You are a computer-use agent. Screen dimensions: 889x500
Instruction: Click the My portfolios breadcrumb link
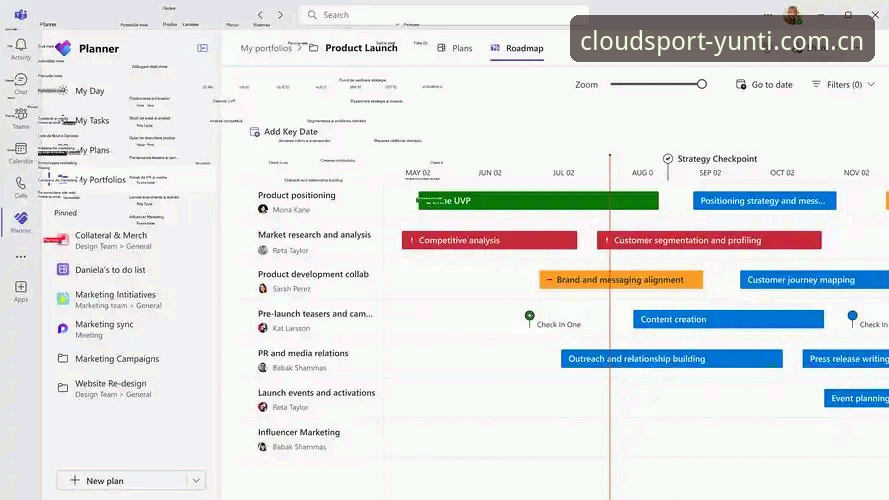266,48
